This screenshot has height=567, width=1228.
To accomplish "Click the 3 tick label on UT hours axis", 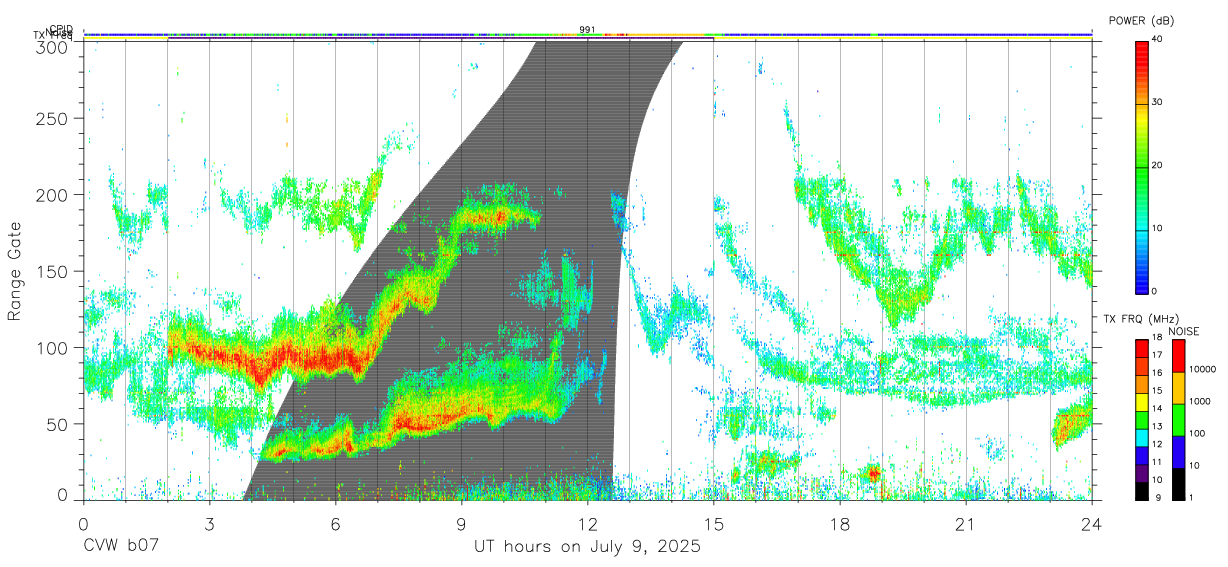I will [210, 525].
